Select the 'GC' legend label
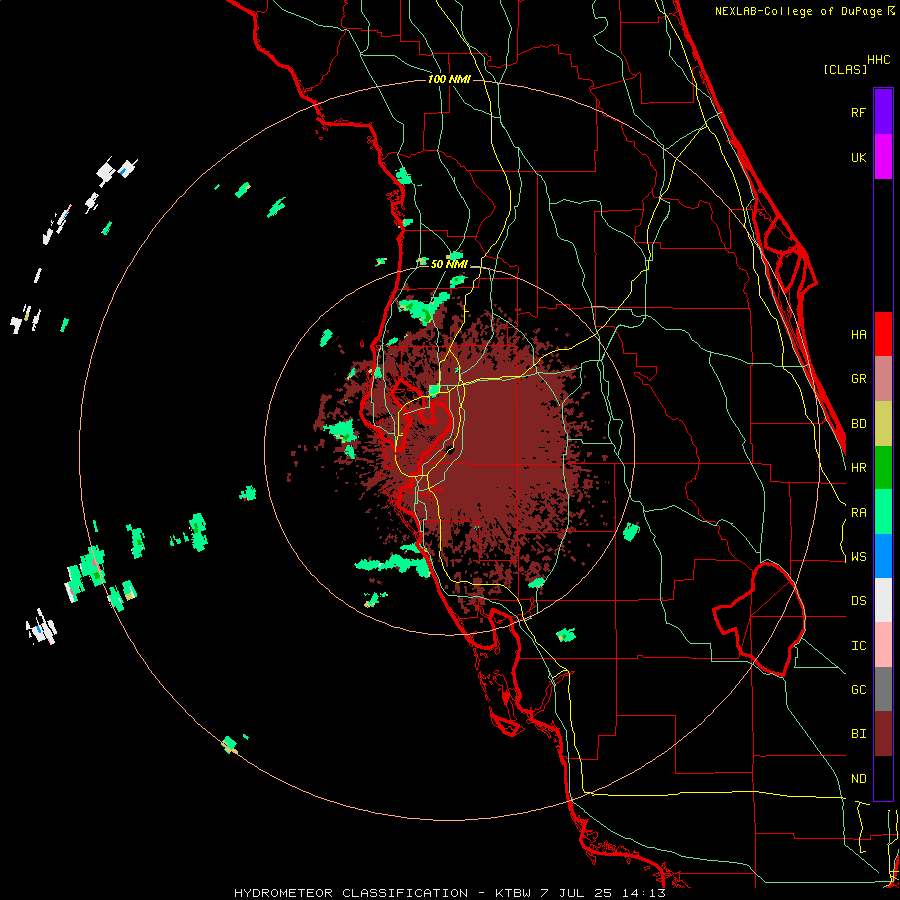900x900 pixels. pyautogui.click(x=859, y=690)
